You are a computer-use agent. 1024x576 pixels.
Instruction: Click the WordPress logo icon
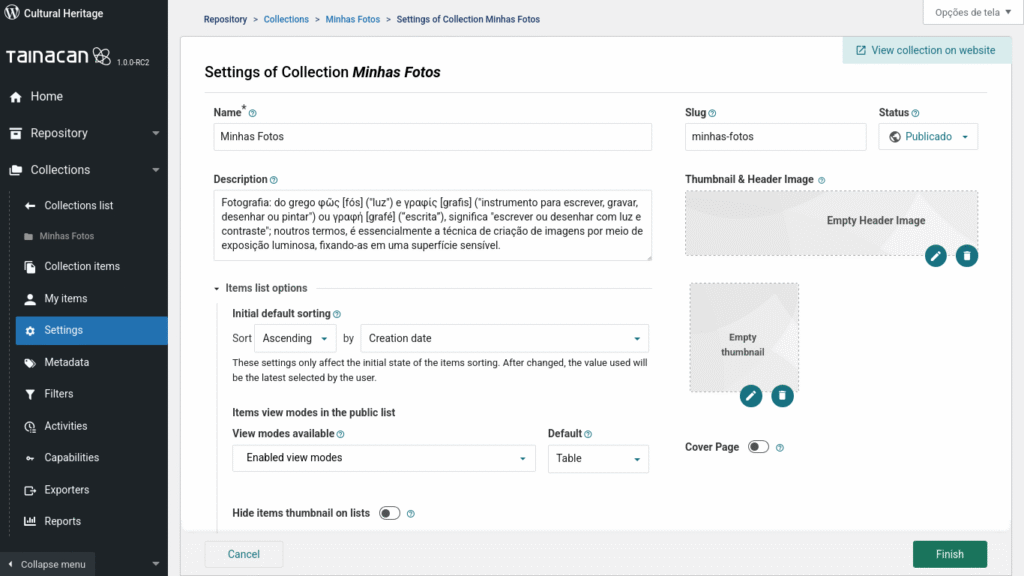pyautogui.click(x=12, y=14)
